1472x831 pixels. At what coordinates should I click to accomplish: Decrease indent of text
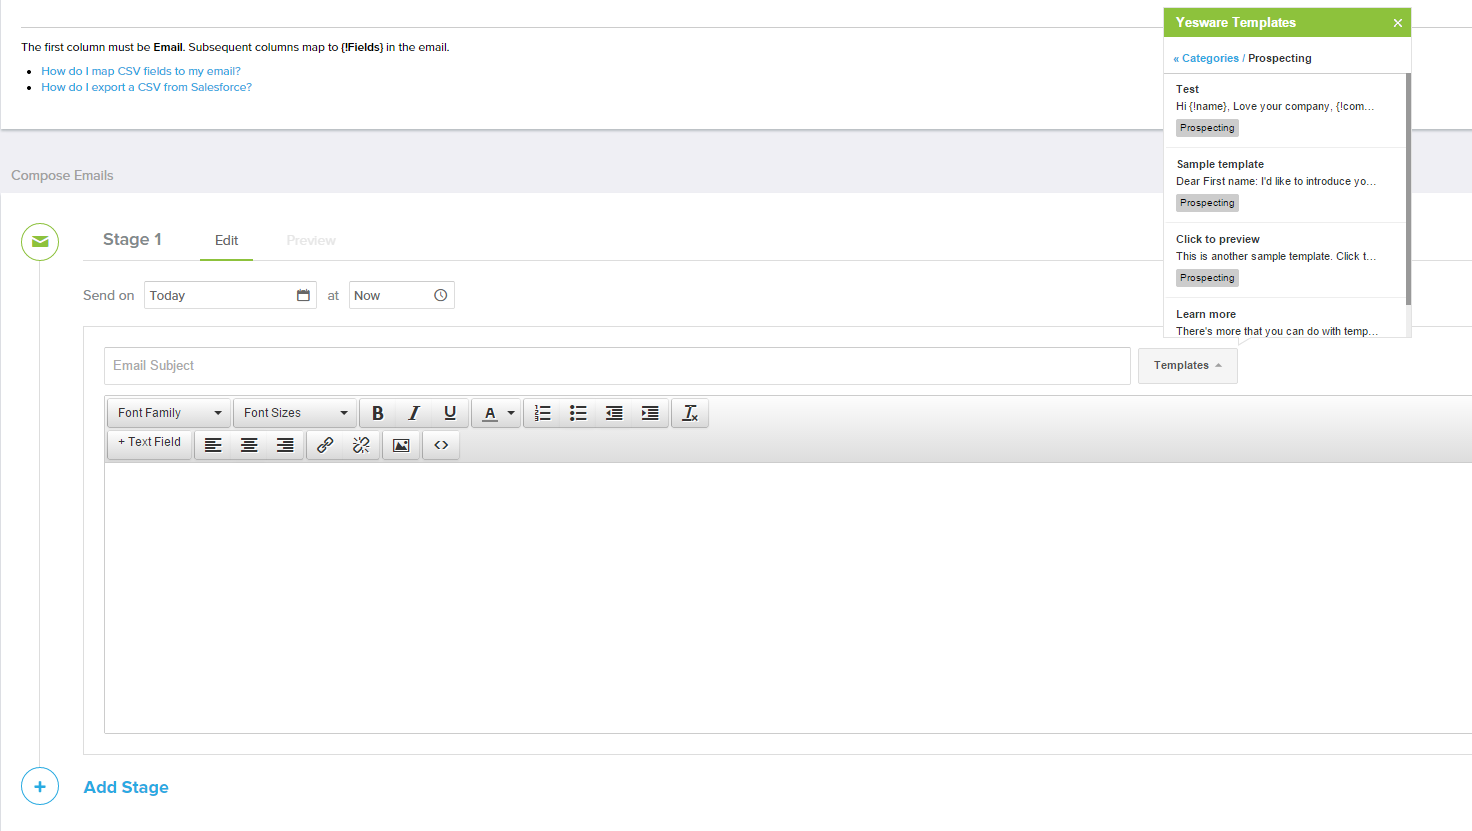coord(614,413)
